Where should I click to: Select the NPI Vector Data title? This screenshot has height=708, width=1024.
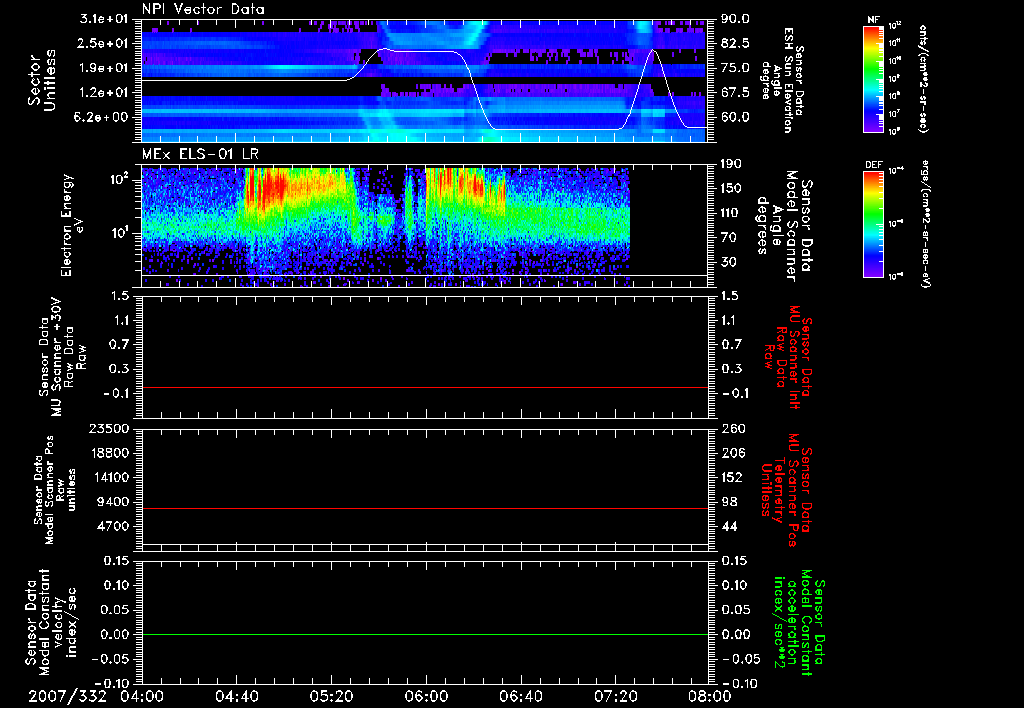tap(204, 9)
